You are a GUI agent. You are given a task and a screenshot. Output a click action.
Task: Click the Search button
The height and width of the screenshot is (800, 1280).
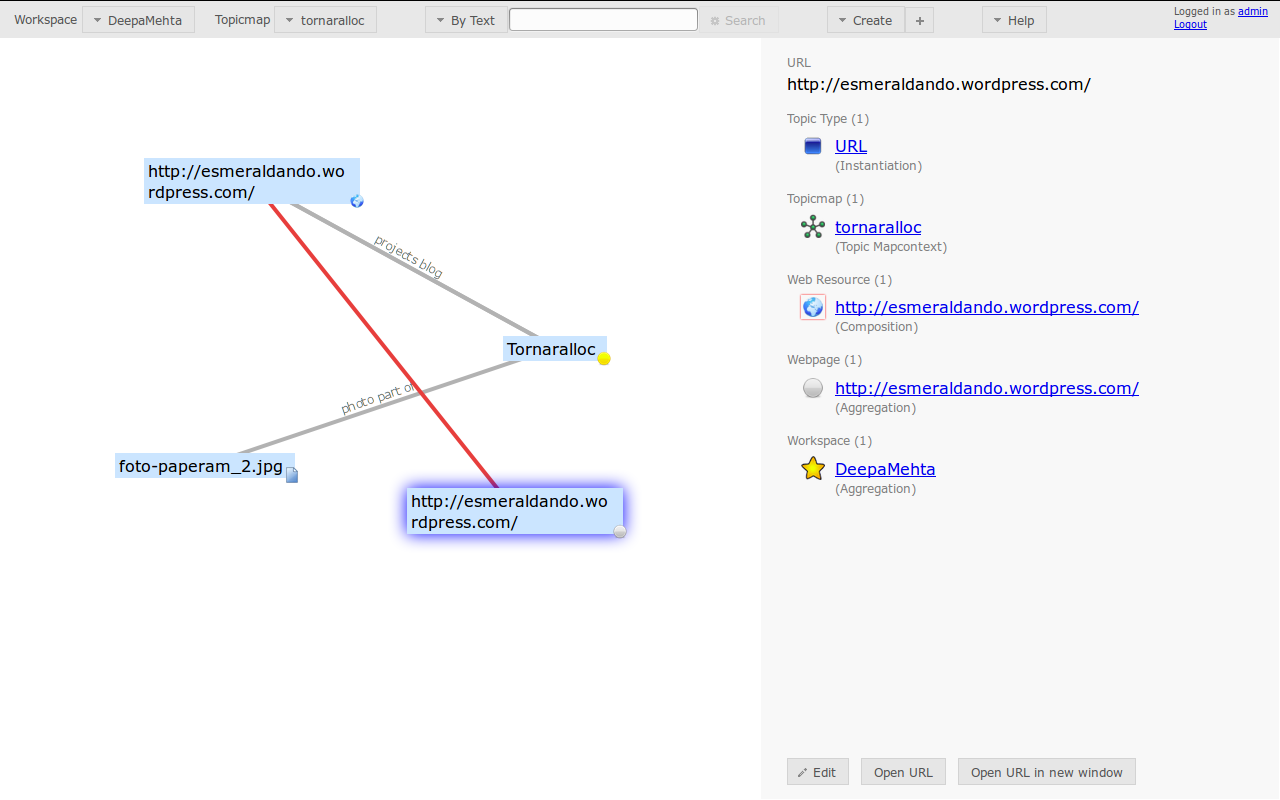[738, 20]
